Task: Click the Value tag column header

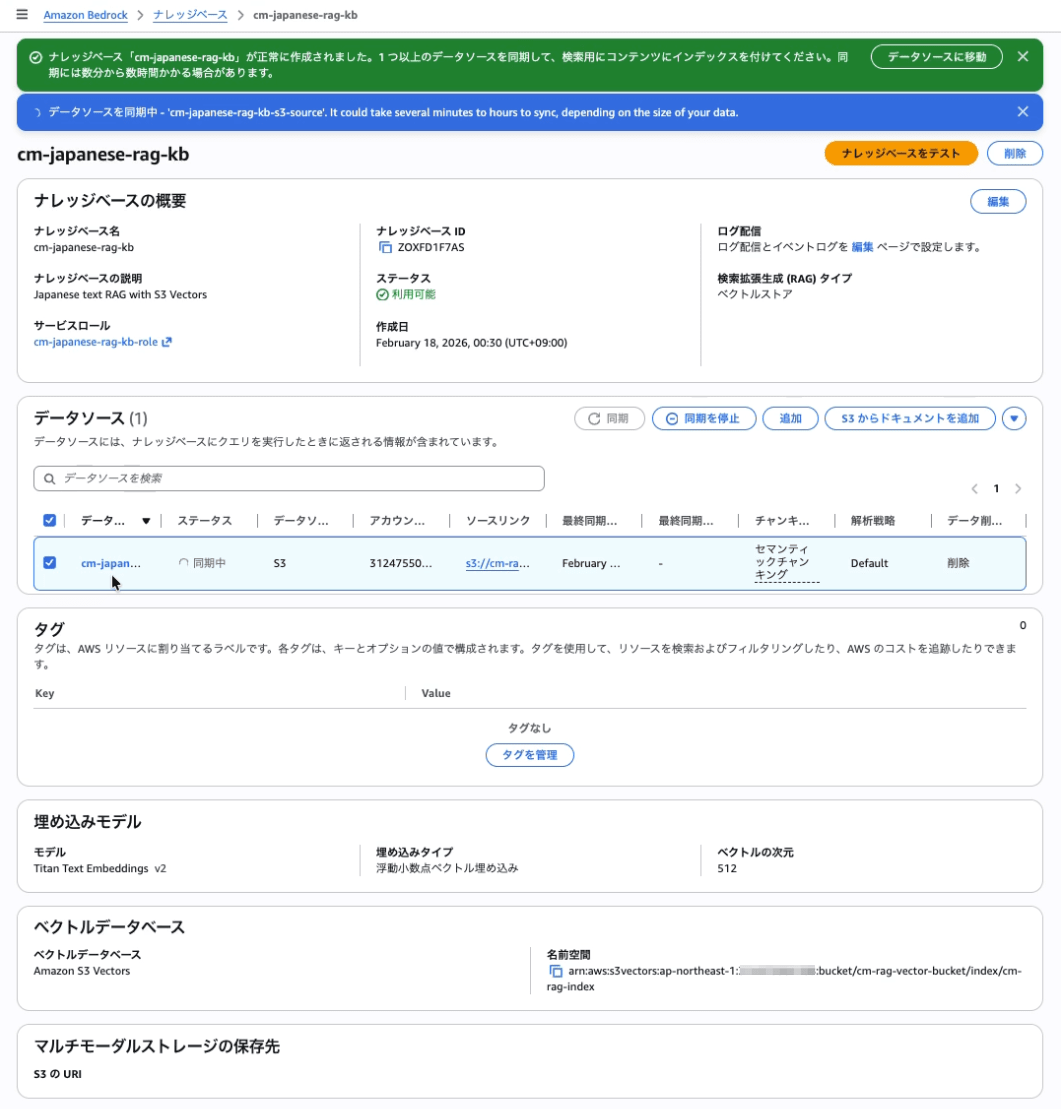Action: (x=436, y=693)
